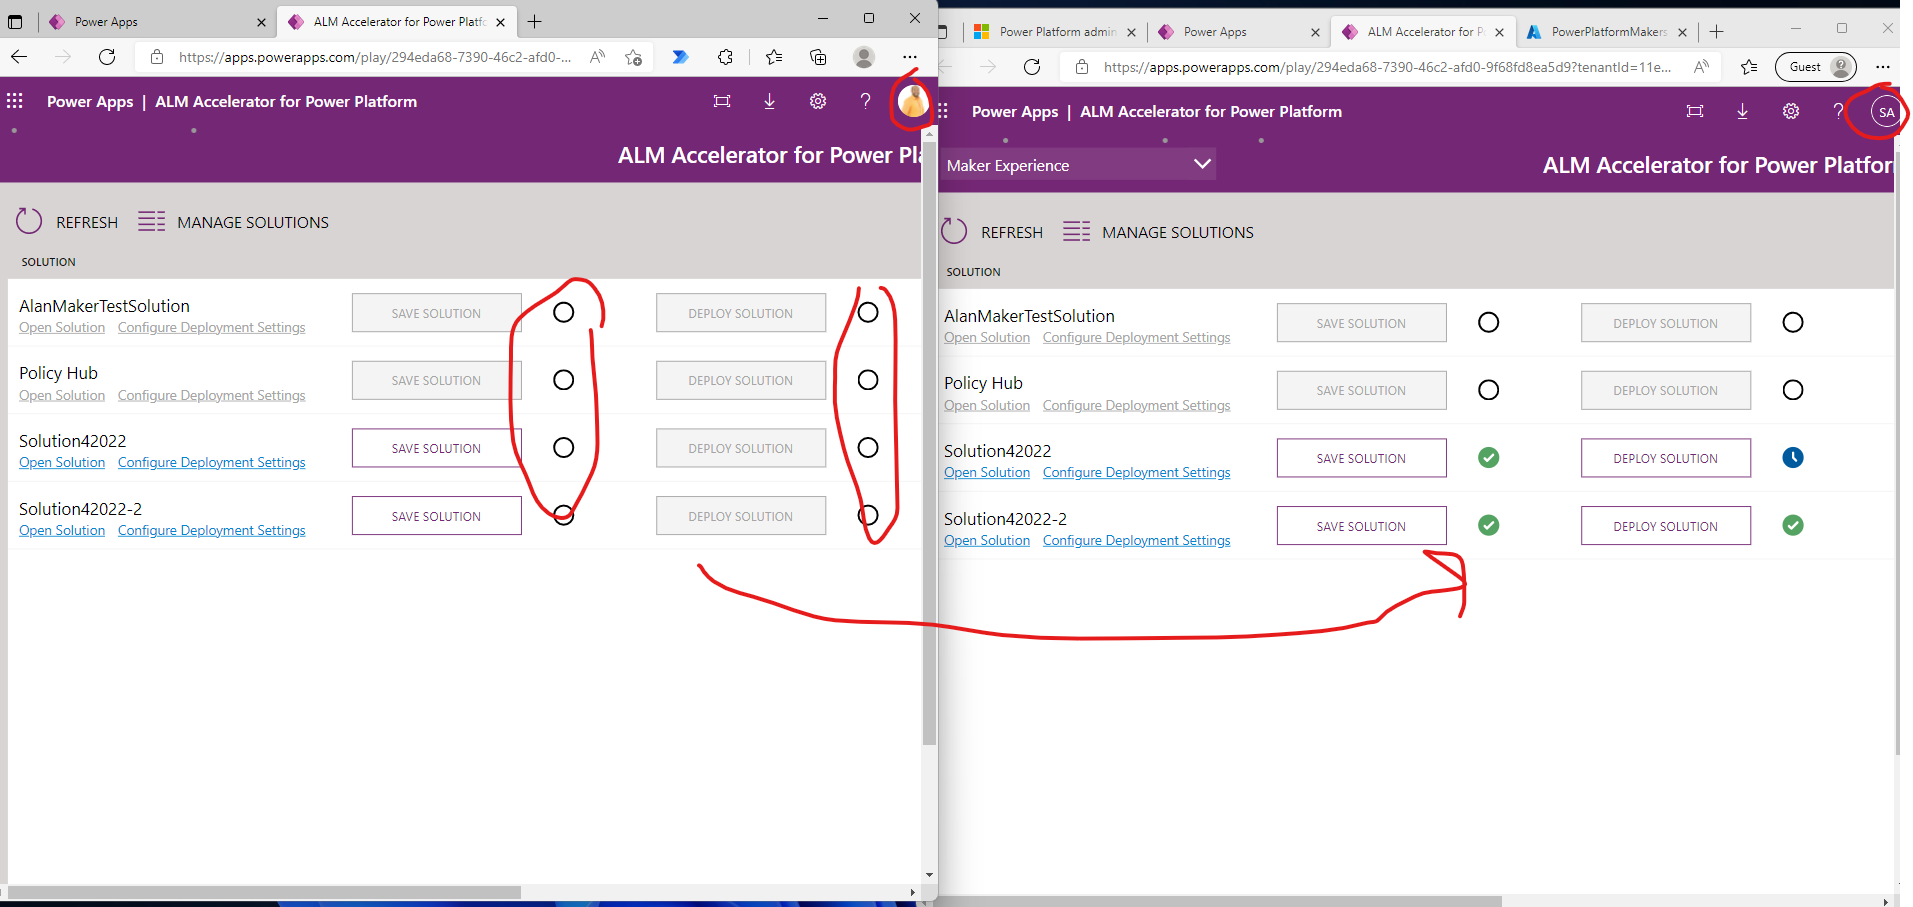Click the help question mark icon
Screen dimensions: 1913x907
pyautogui.click(x=865, y=101)
